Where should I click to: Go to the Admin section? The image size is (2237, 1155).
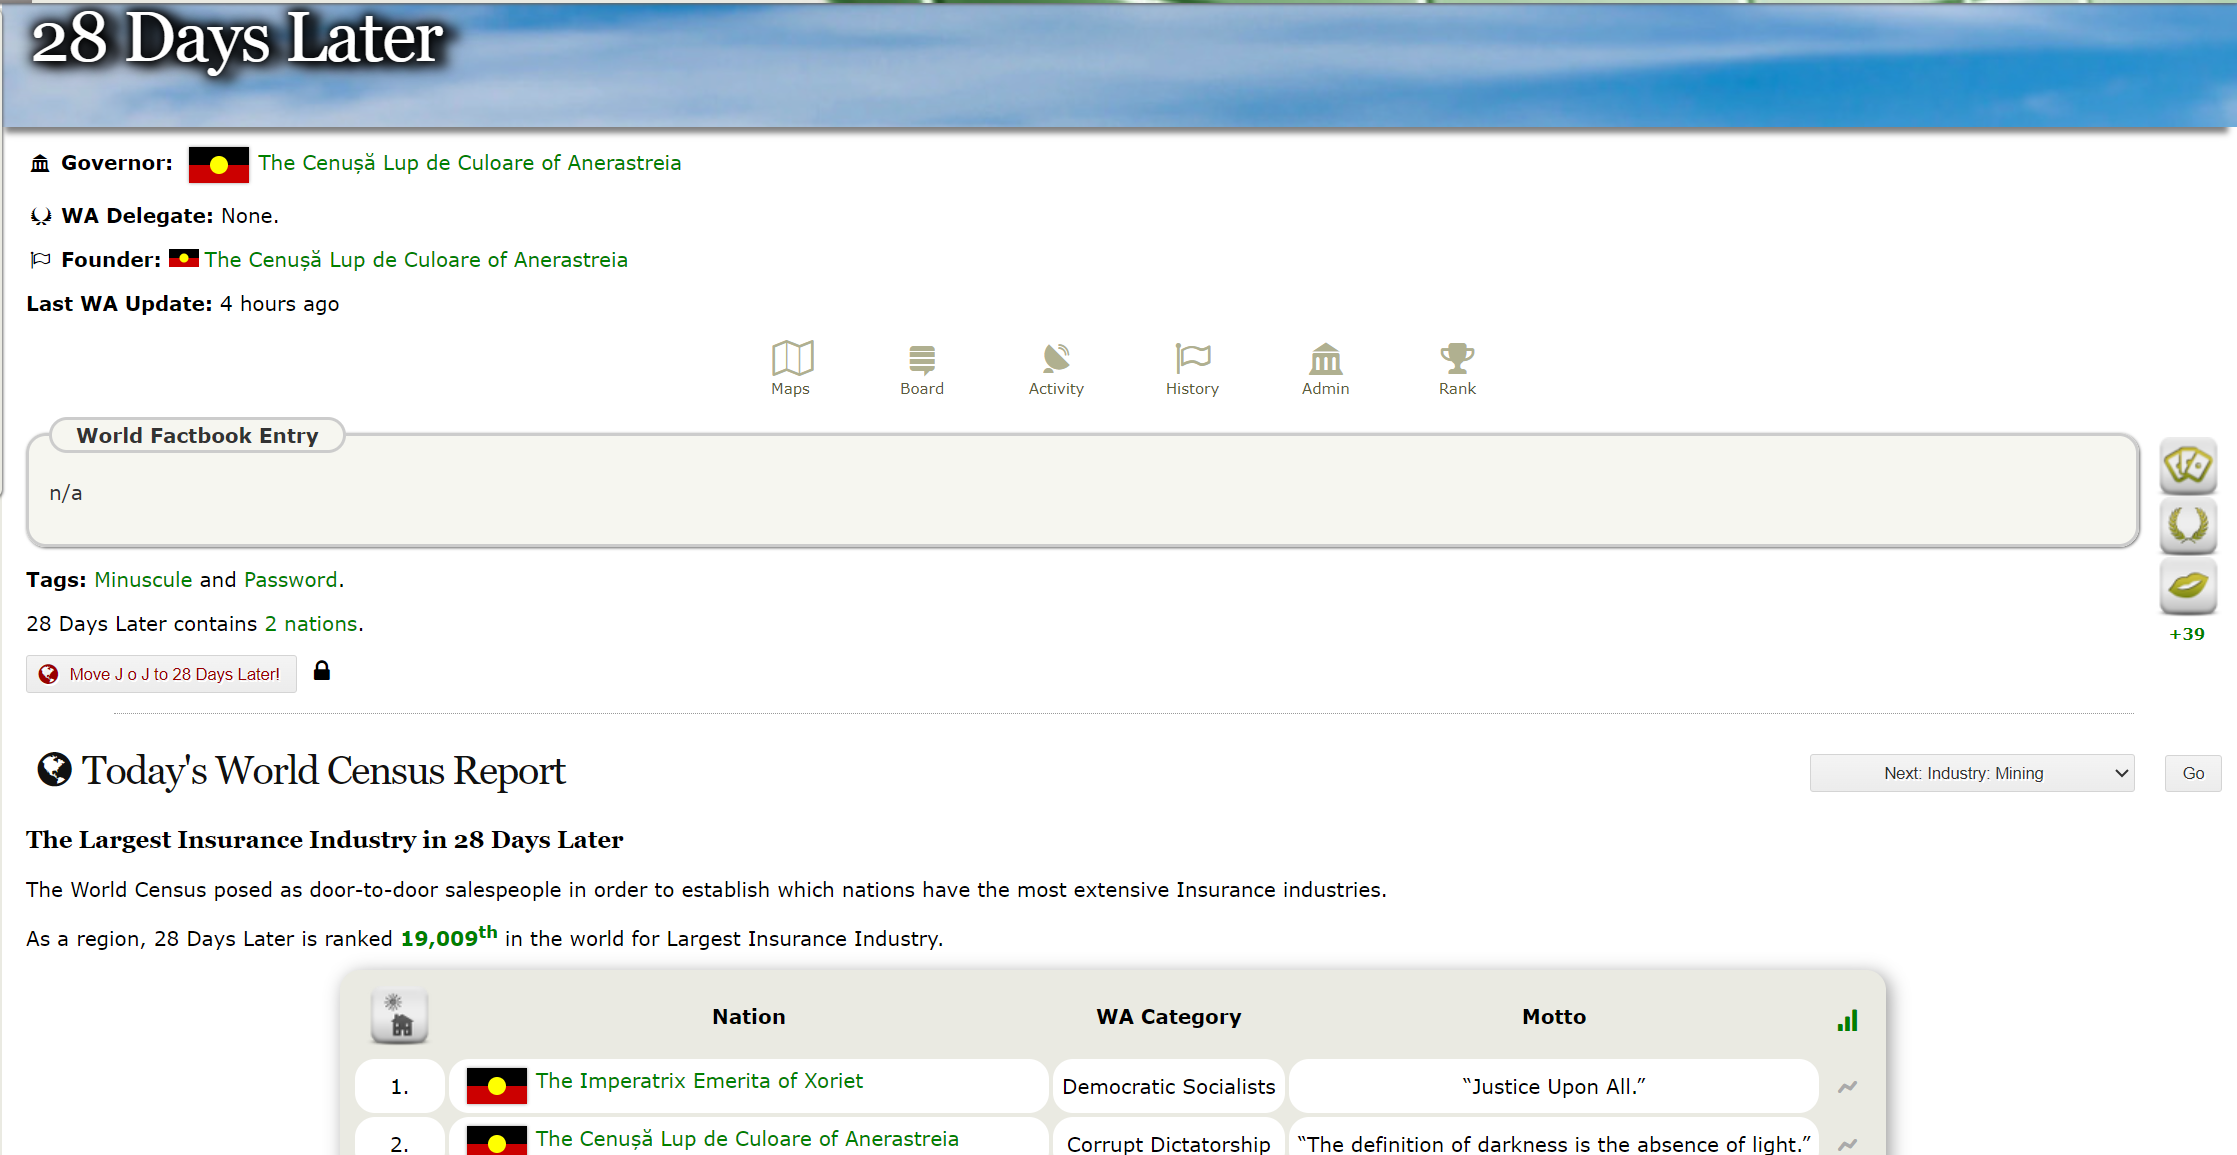(x=1325, y=368)
